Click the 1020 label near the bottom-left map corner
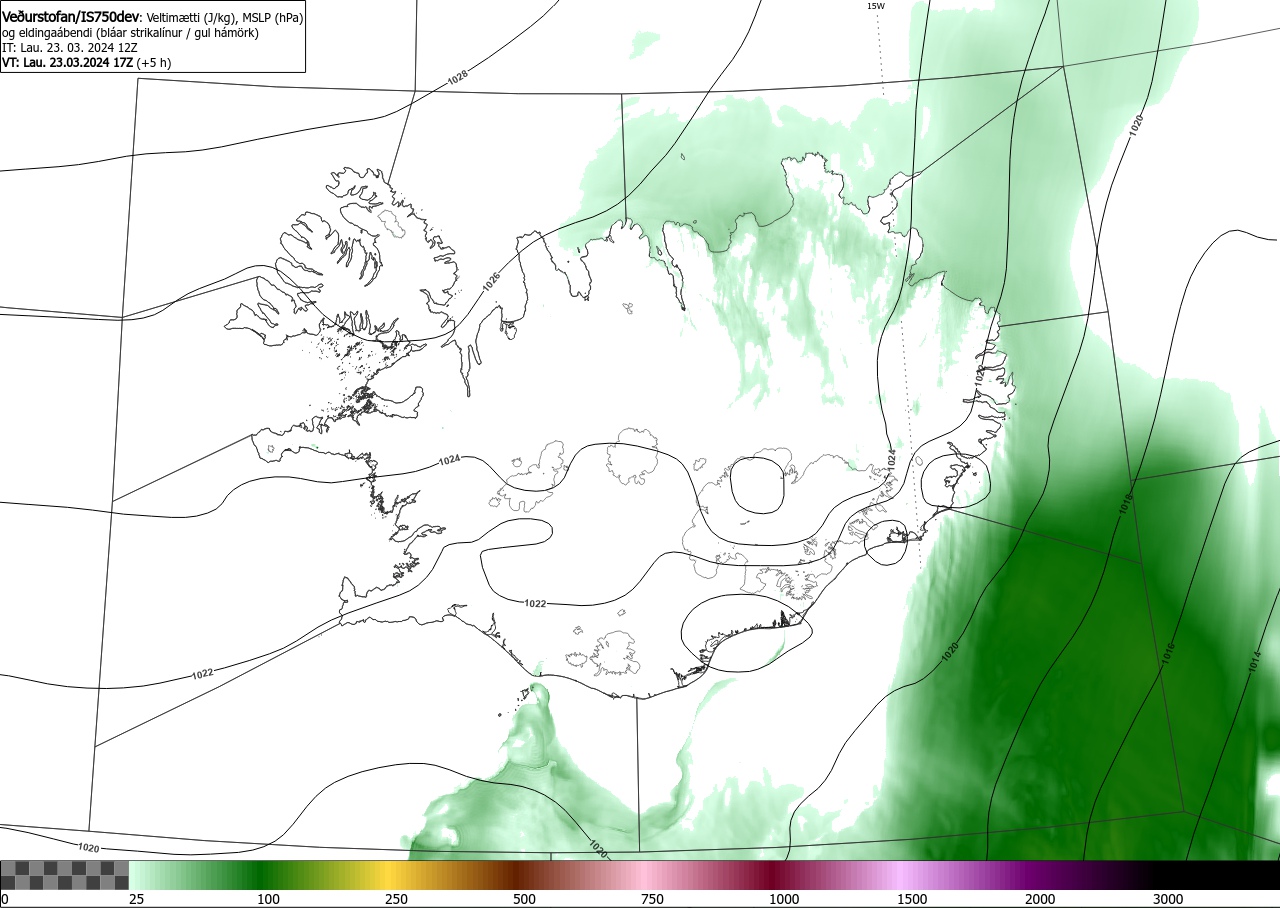The image size is (1280, 908). (88, 847)
